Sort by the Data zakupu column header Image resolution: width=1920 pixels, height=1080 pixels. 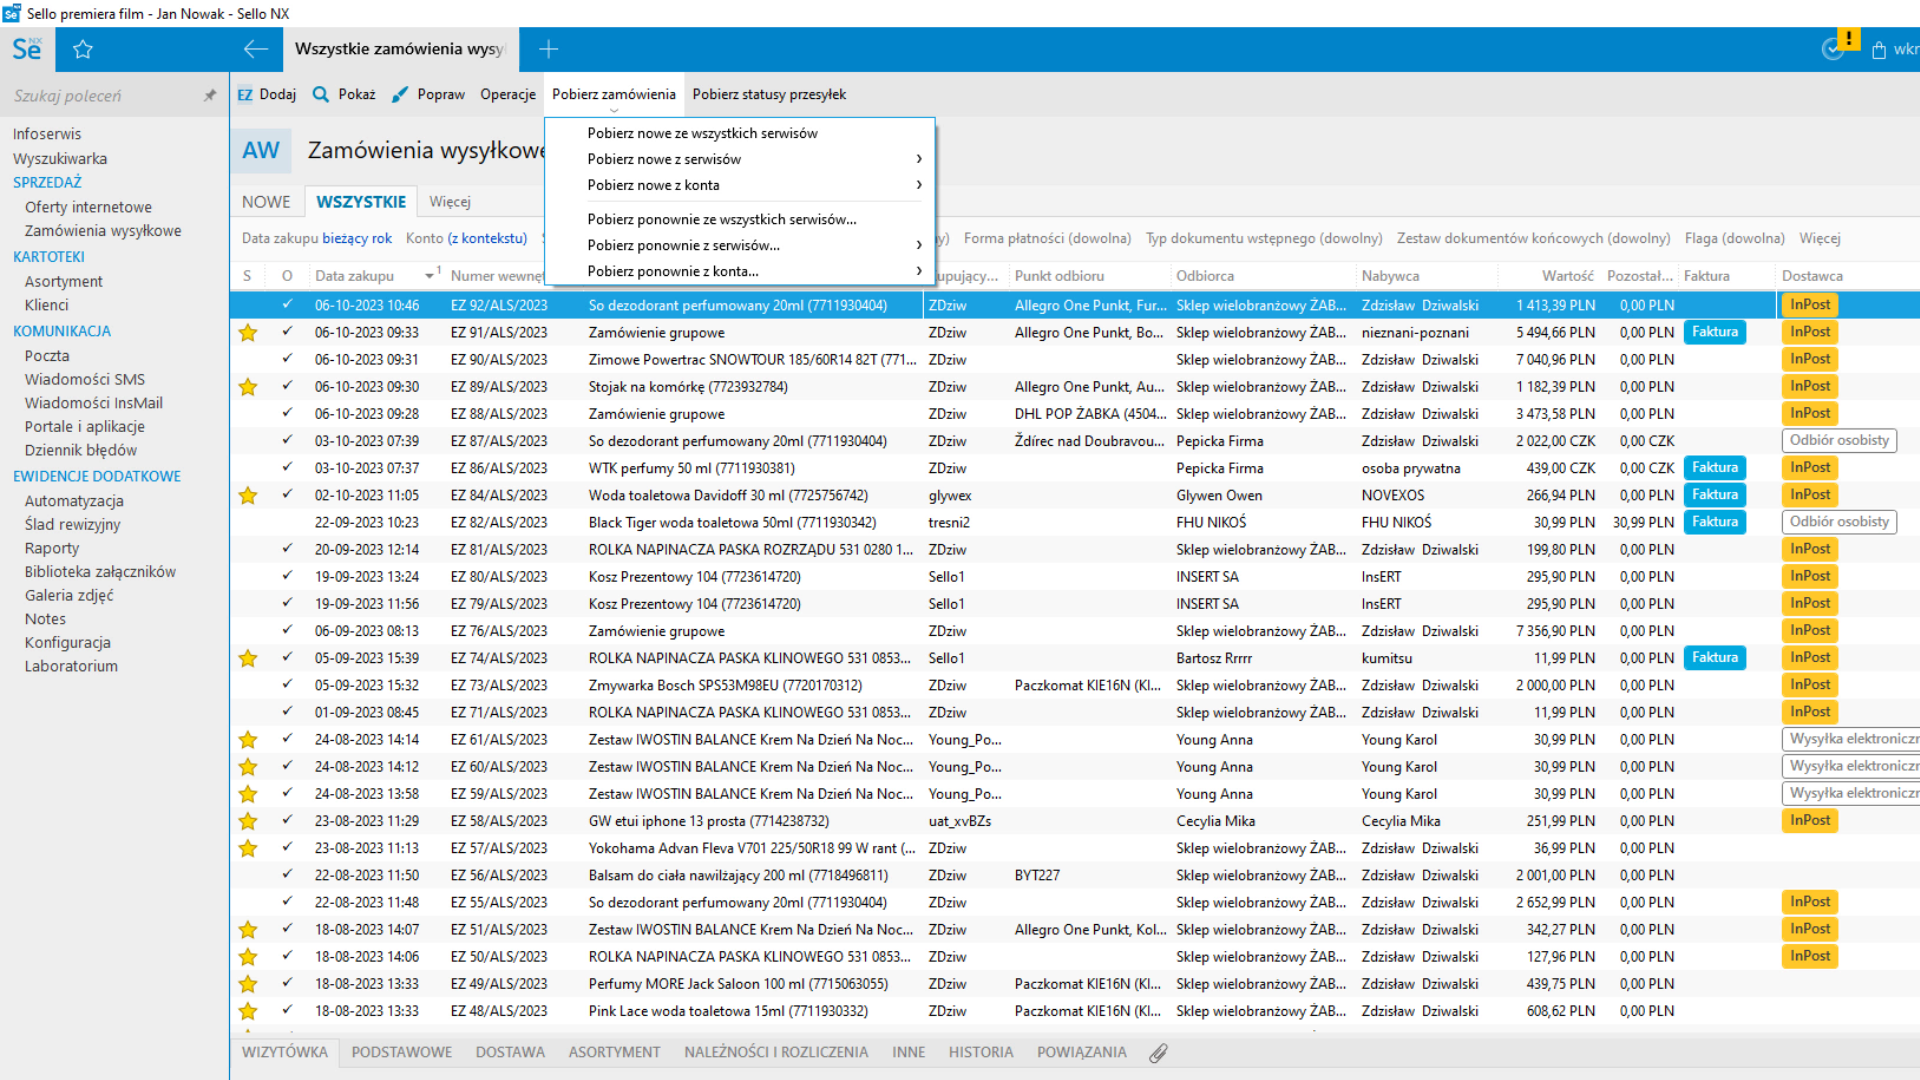point(354,276)
